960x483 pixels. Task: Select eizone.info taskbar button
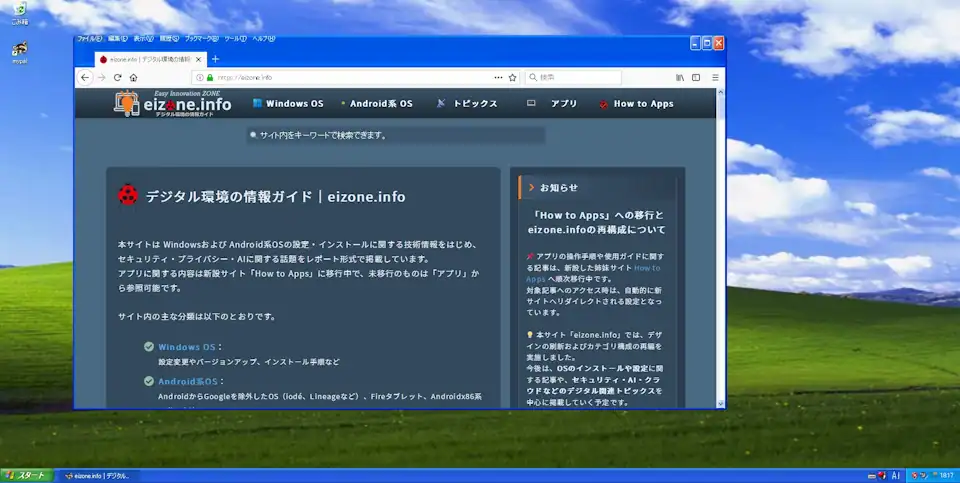98,476
